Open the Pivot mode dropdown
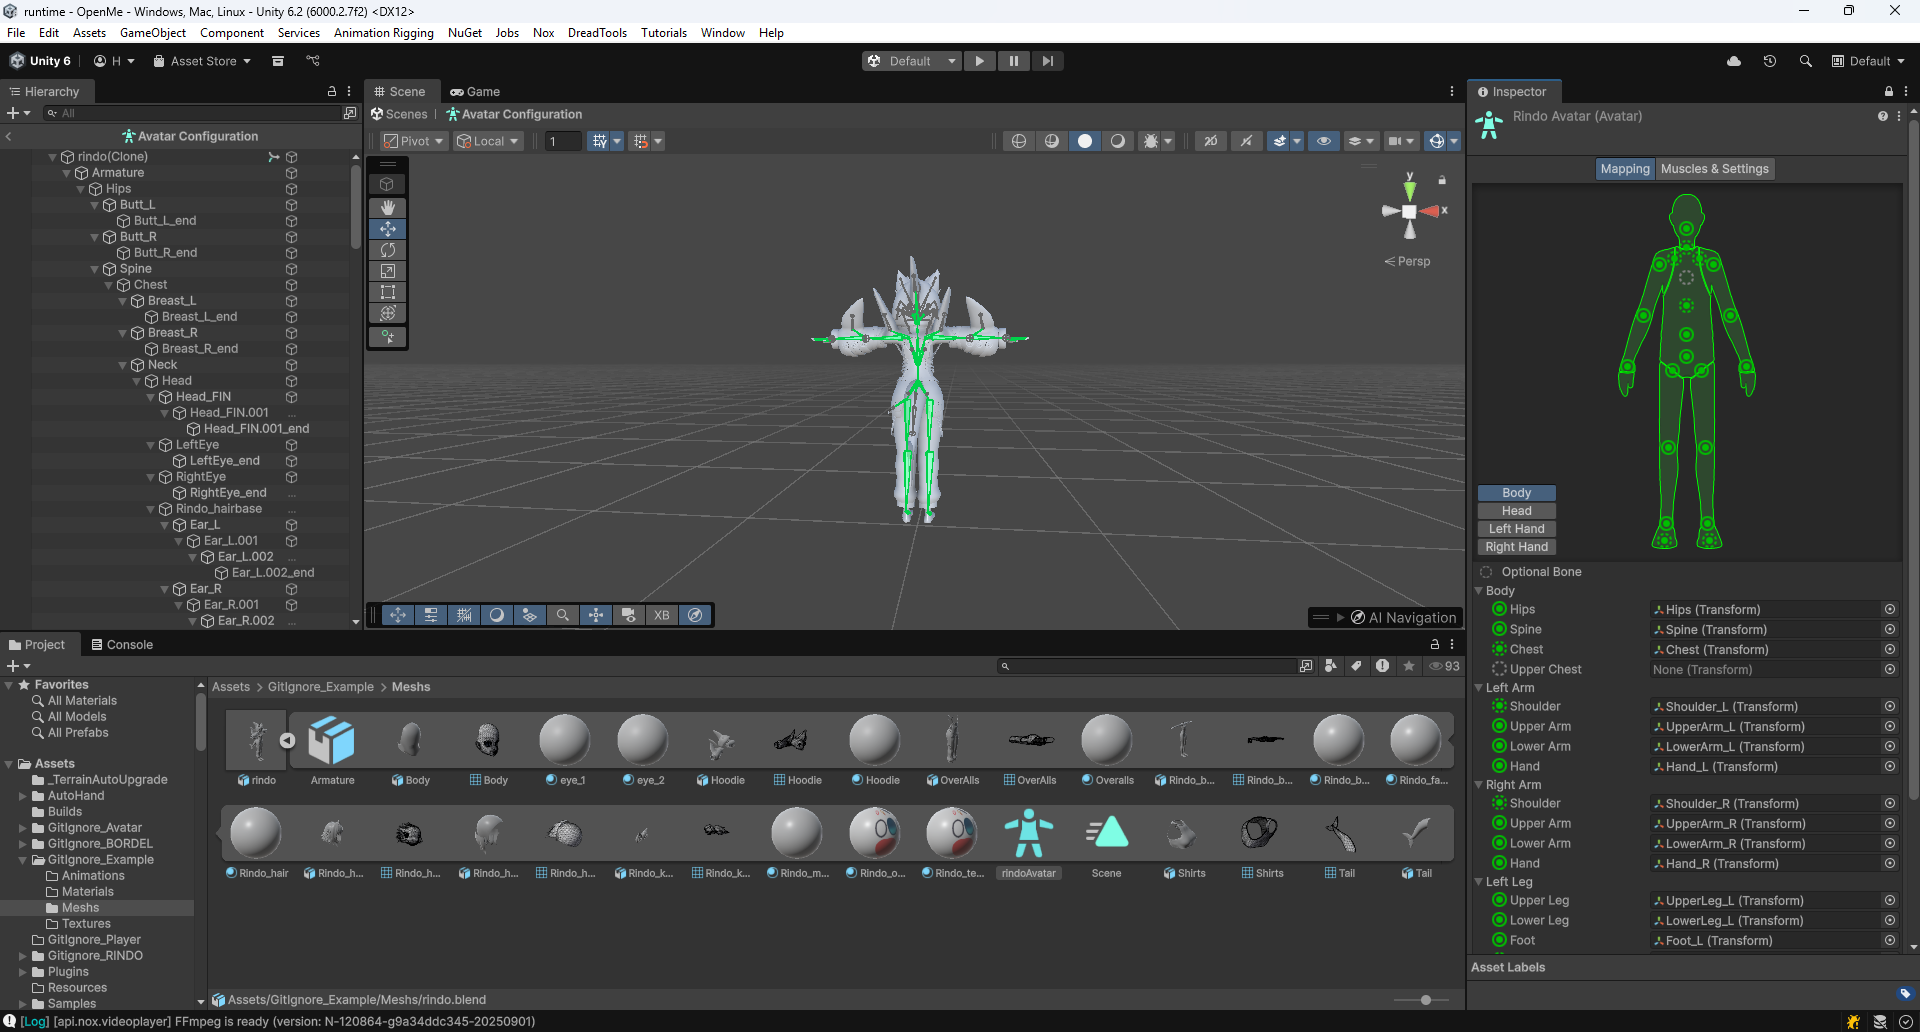The image size is (1920, 1032). (413, 141)
